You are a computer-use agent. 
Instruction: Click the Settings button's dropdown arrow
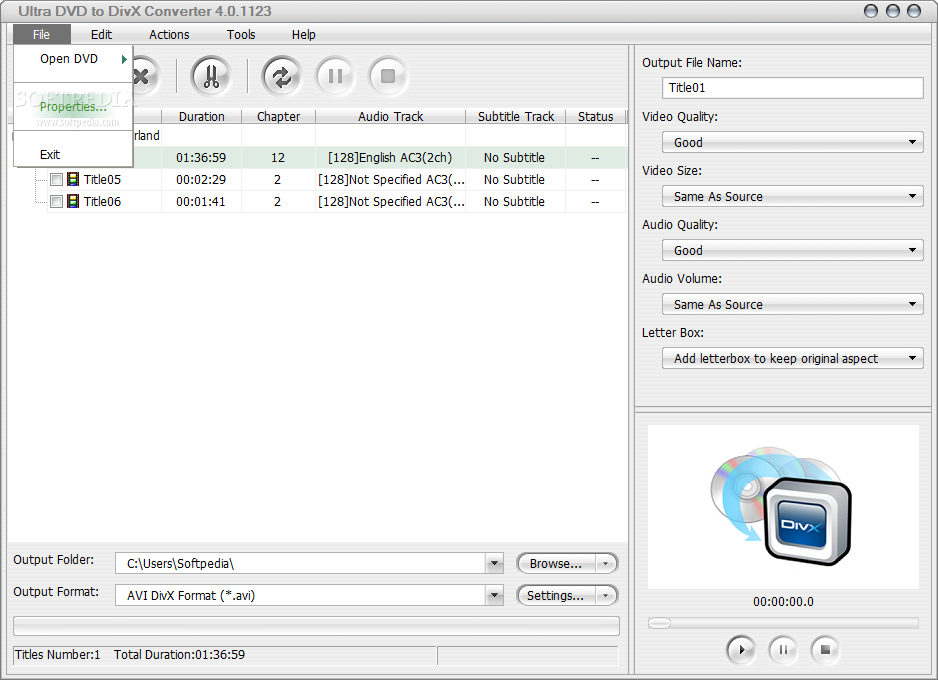click(605, 595)
